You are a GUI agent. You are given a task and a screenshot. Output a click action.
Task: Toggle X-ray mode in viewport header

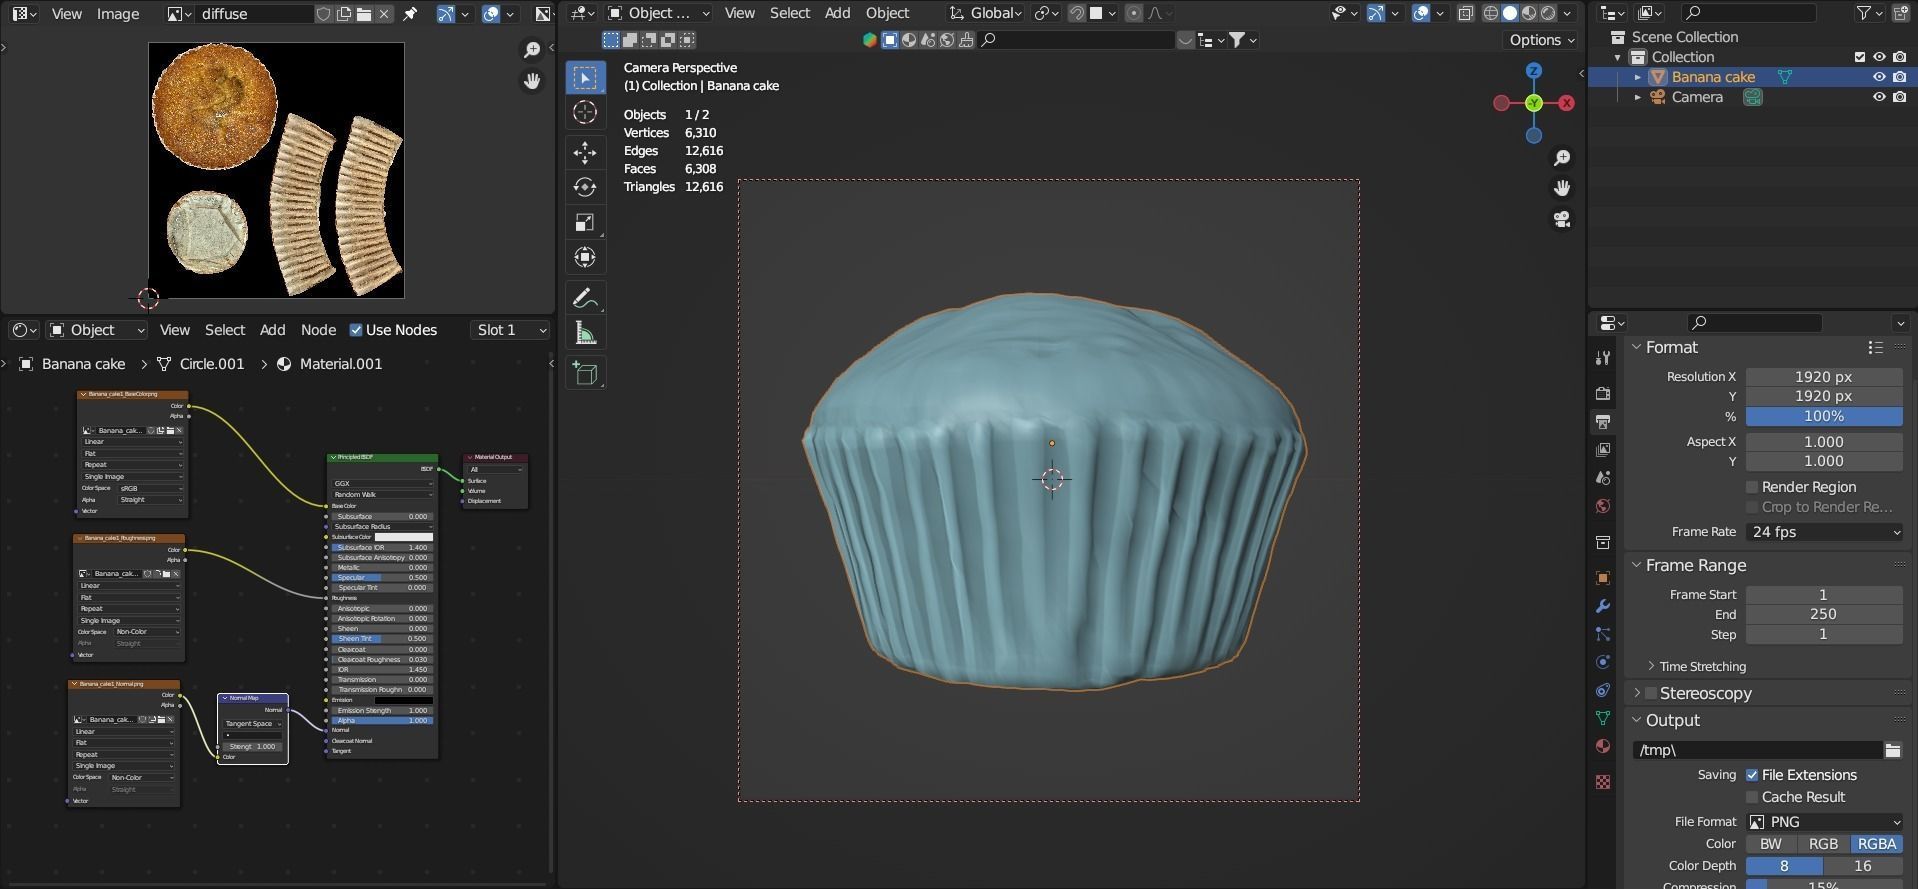pos(1466,13)
